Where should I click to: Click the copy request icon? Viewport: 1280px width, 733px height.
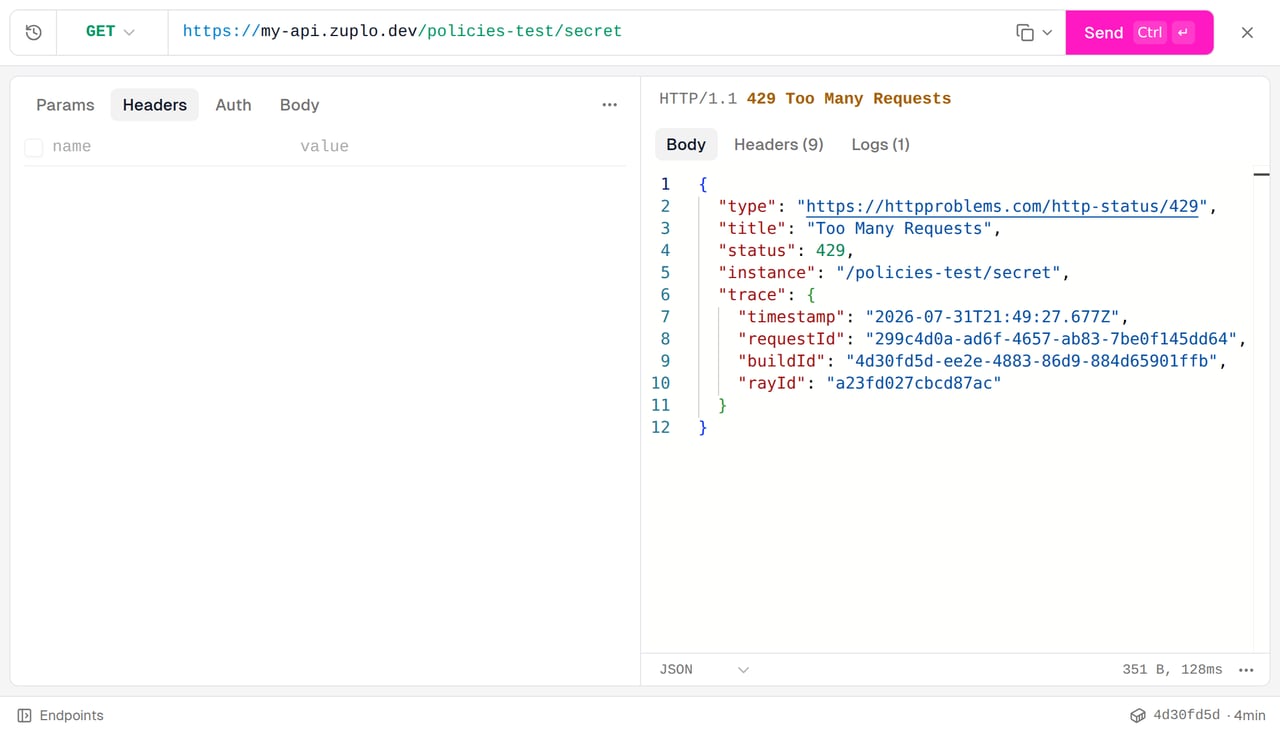click(x=1025, y=32)
